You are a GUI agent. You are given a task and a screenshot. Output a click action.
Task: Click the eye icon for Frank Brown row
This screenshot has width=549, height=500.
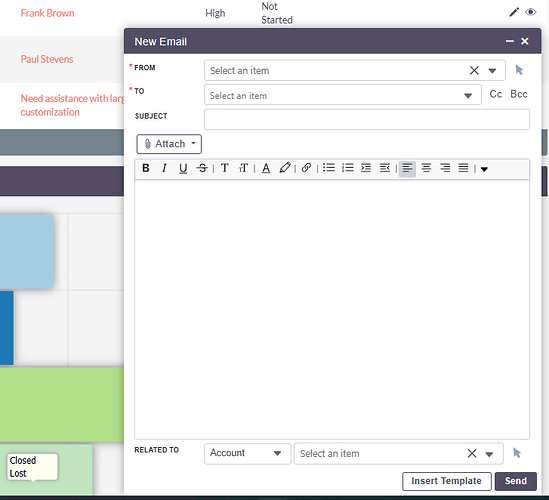(x=530, y=12)
